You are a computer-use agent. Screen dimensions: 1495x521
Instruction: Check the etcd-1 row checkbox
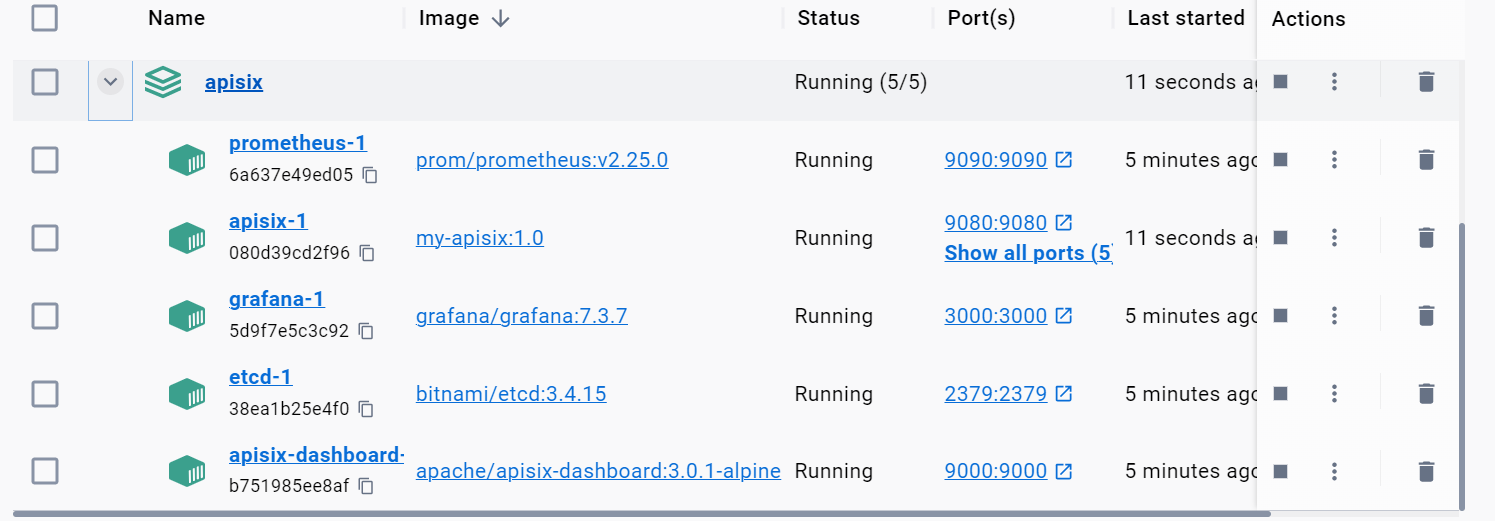point(45,394)
